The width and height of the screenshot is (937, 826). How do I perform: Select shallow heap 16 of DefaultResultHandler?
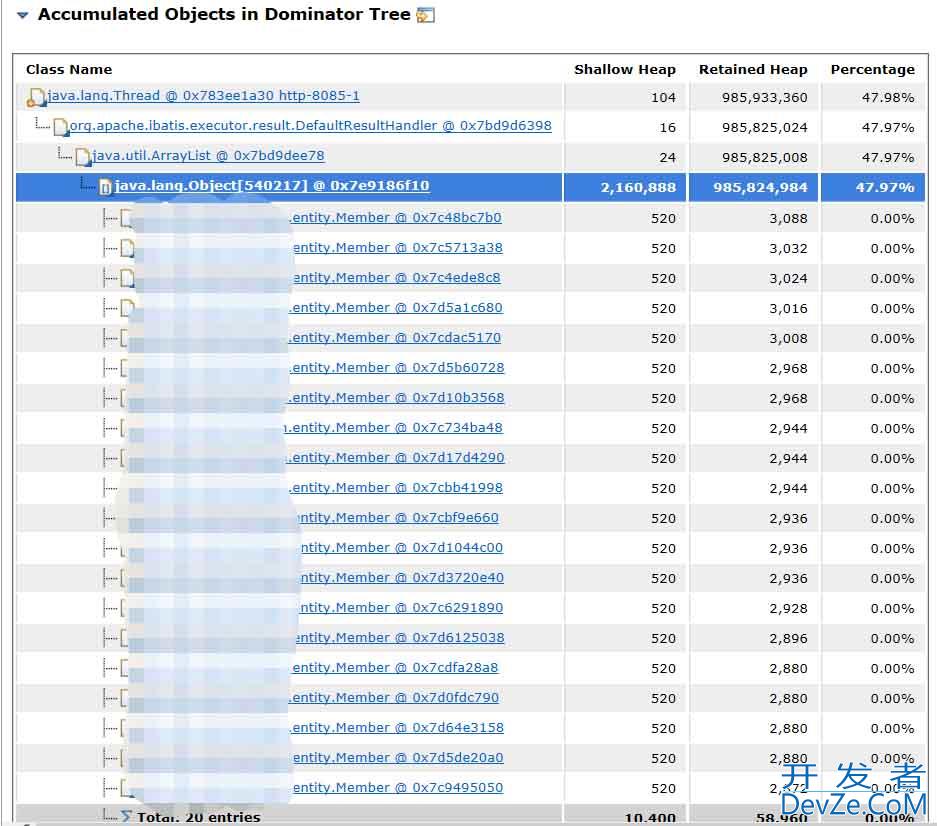667,127
